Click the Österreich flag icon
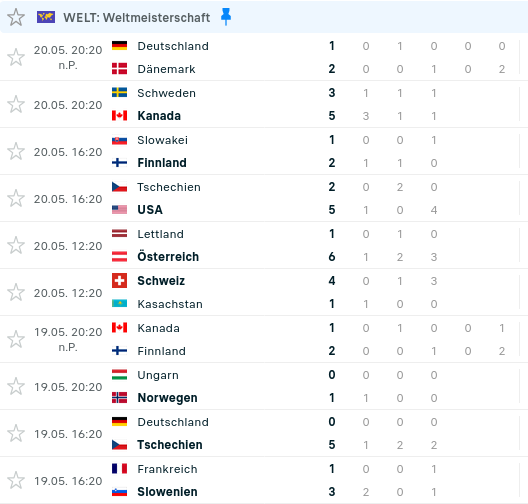The height and width of the screenshot is (504, 528). tap(120, 257)
